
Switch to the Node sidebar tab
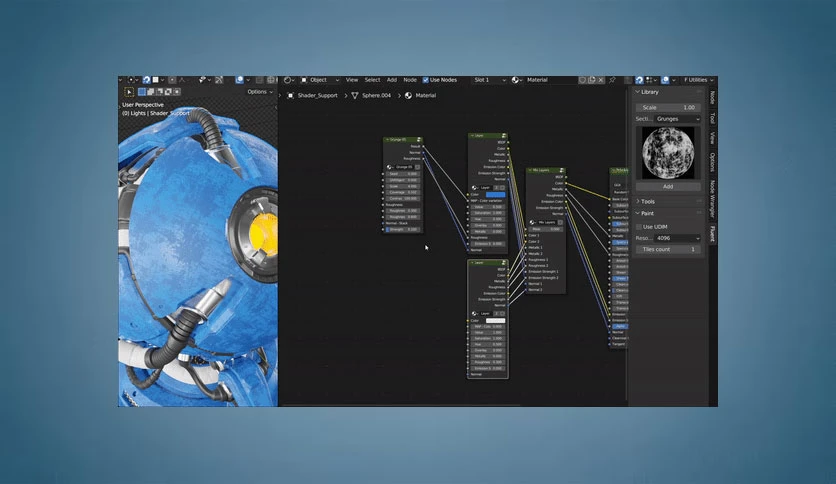(712, 98)
